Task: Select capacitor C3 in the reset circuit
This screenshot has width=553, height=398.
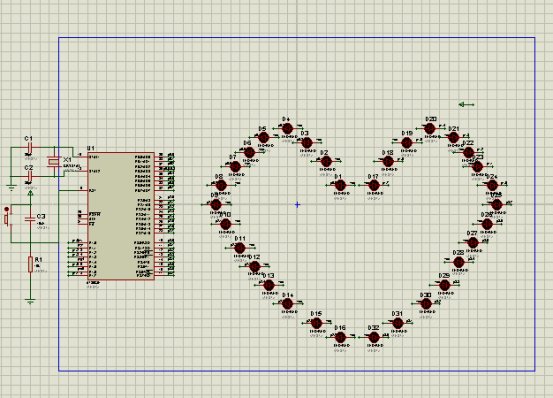Action: pos(30,219)
